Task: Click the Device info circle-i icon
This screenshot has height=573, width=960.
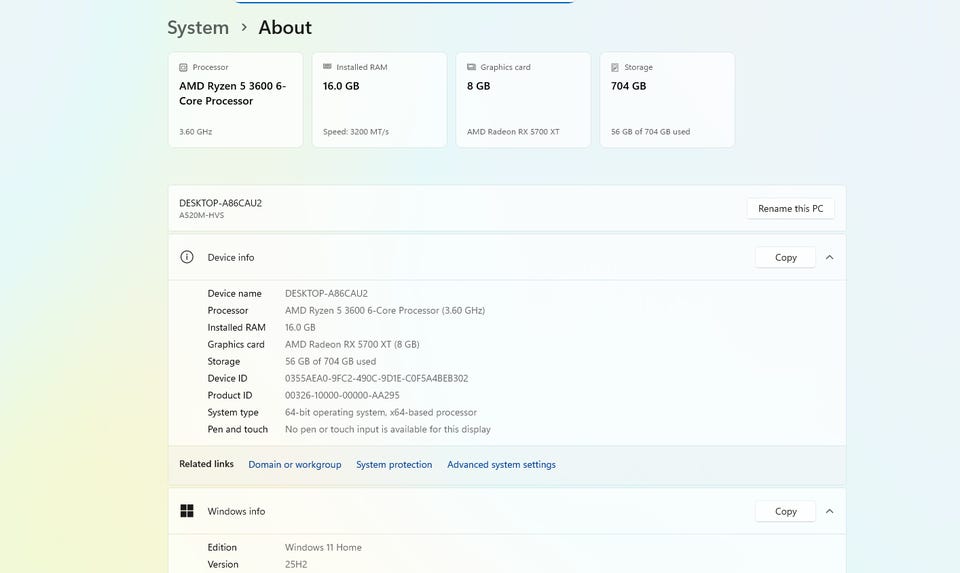Action: (187, 257)
